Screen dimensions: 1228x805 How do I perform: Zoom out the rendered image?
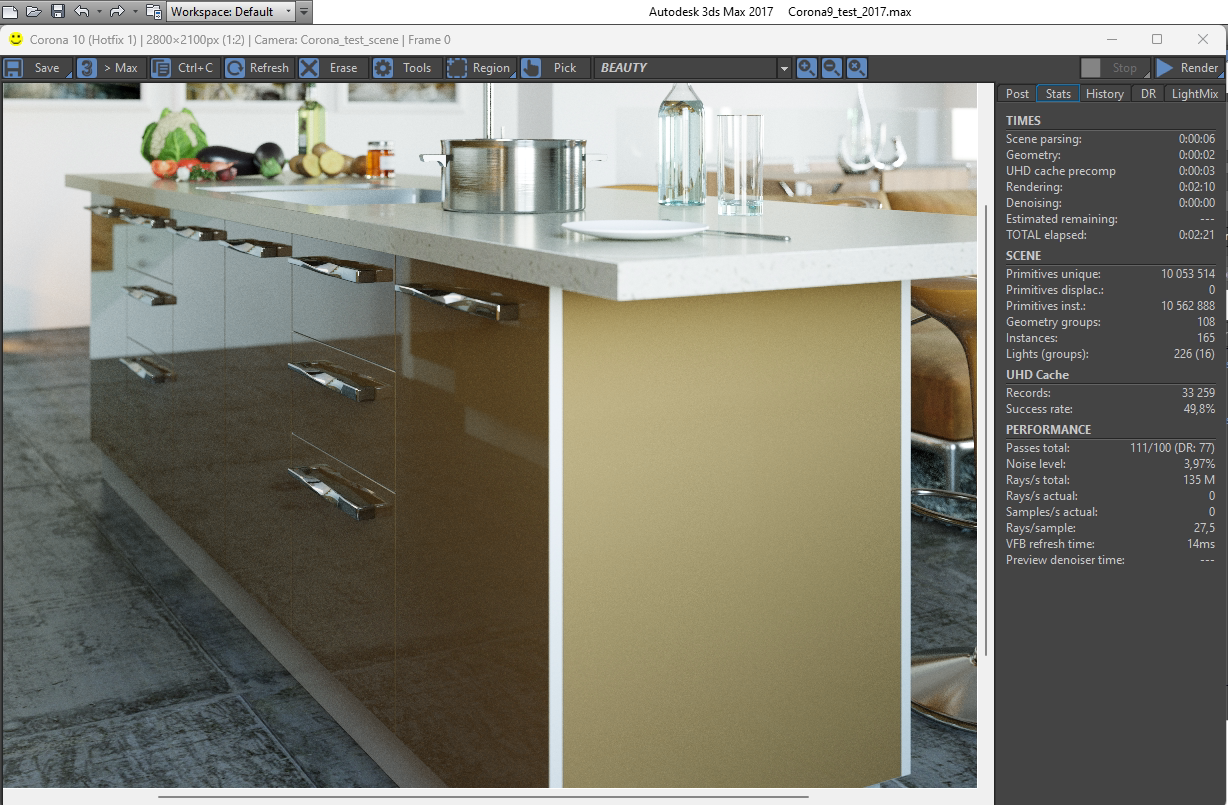click(831, 68)
